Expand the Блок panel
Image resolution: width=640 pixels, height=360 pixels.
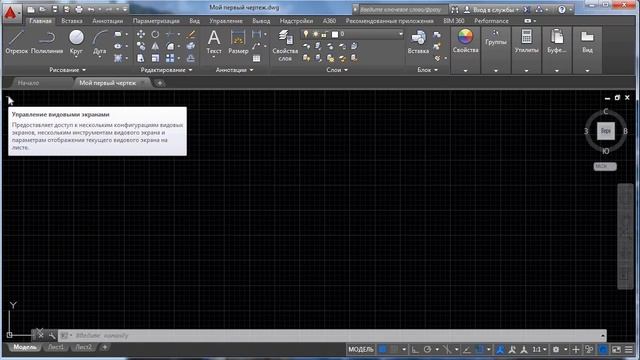pos(427,70)
